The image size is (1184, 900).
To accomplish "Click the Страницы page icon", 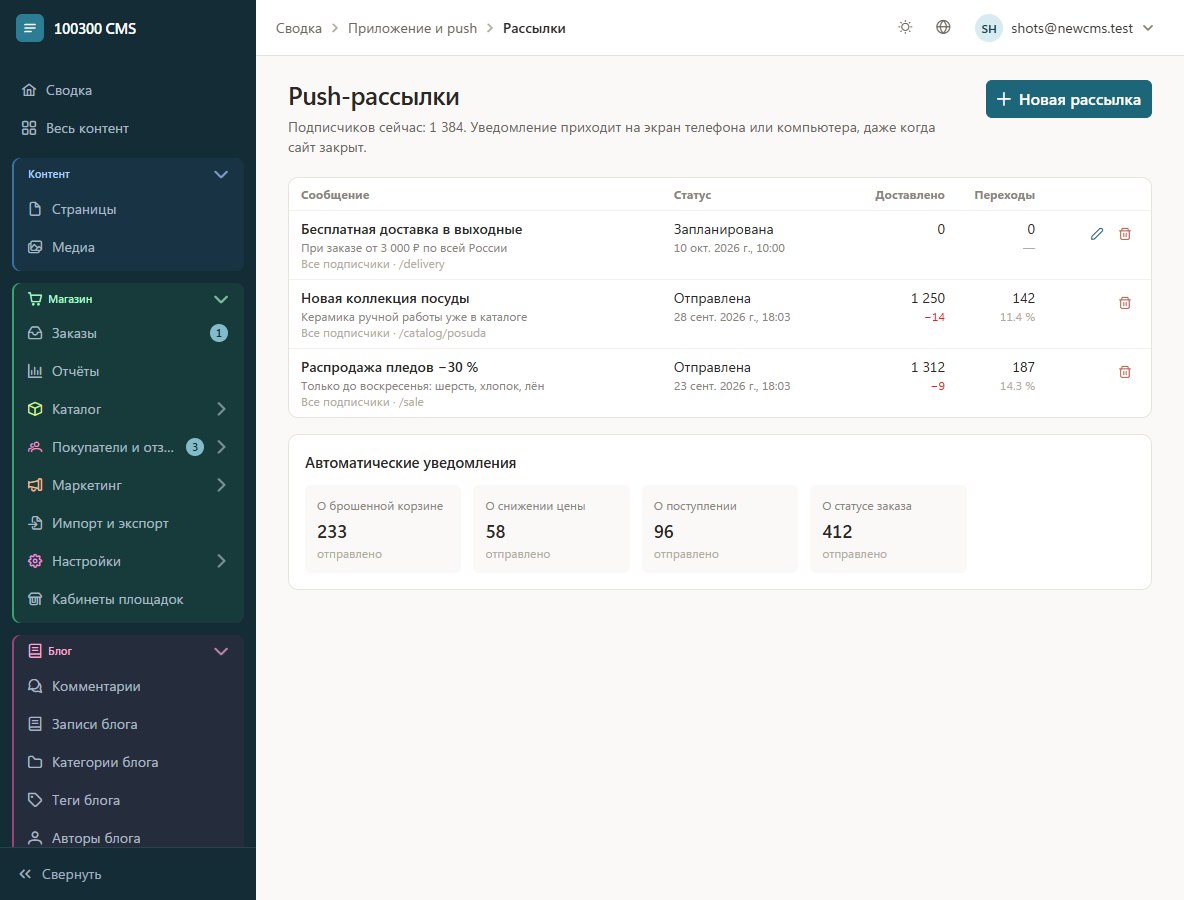I will click(35, 209).
